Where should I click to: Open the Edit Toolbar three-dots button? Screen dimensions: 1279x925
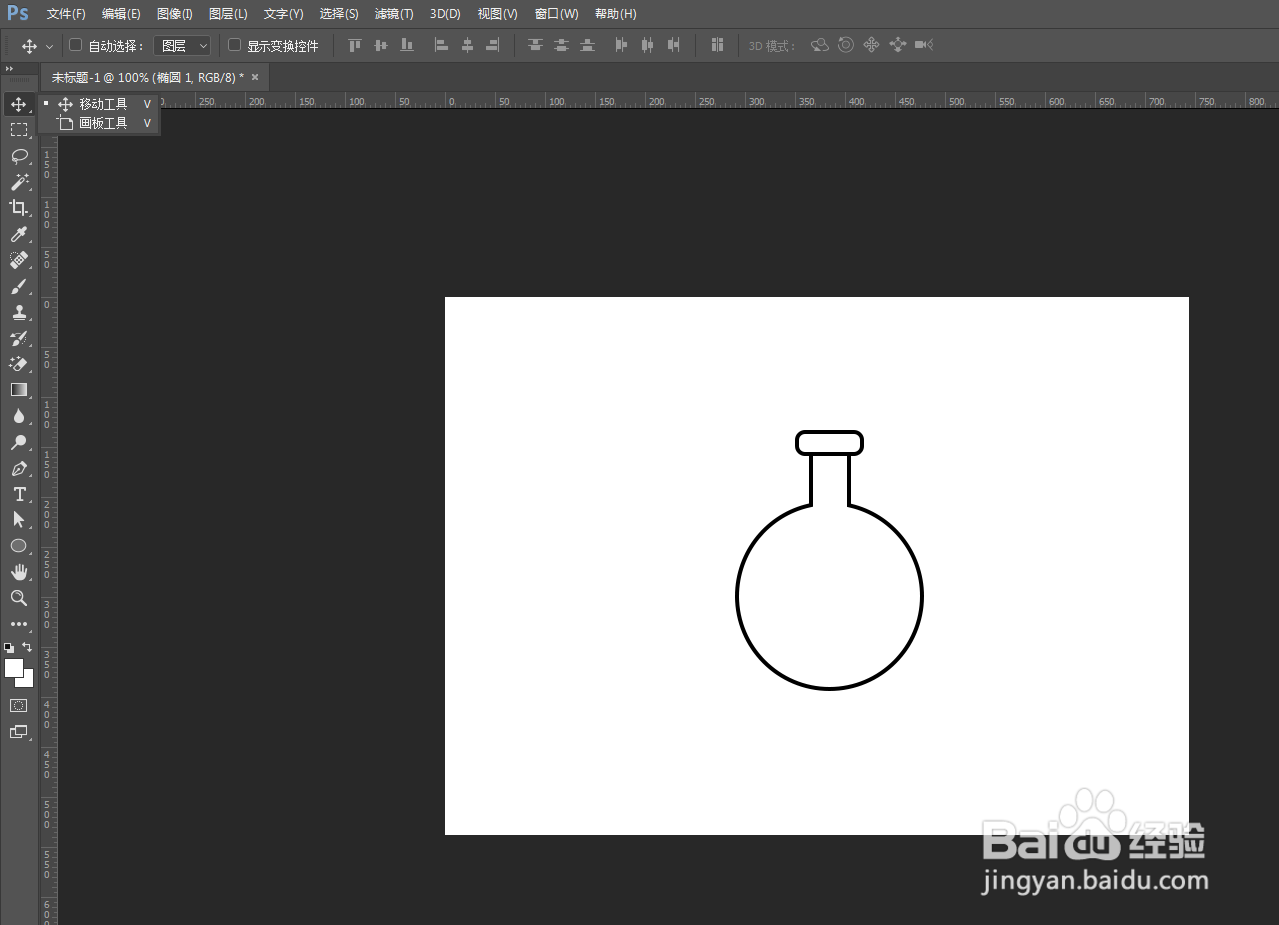tap(18, 624)
